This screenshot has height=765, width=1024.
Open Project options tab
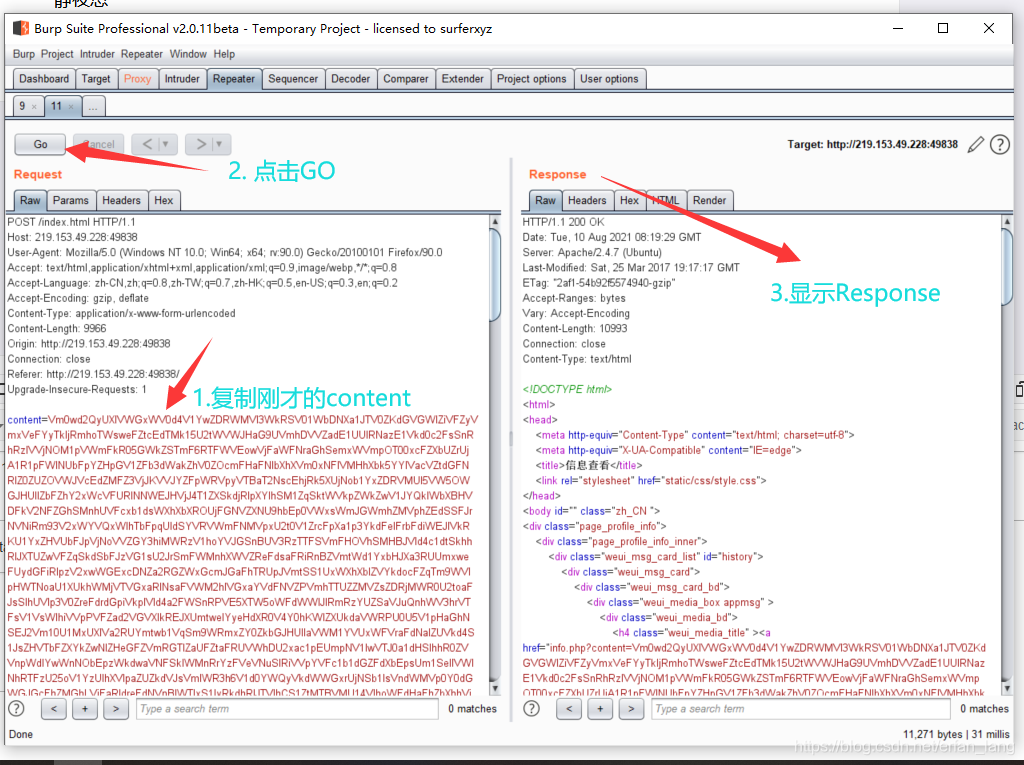click(532, 79)
